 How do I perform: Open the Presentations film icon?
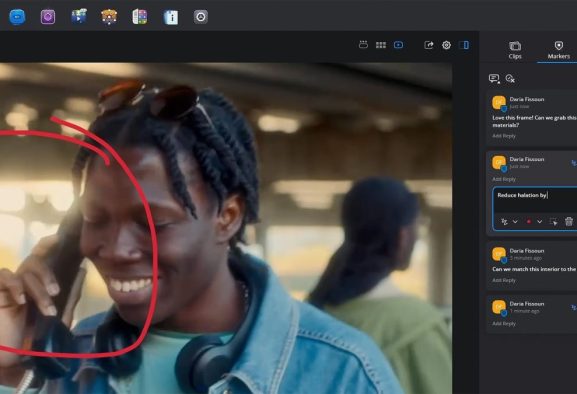tap(79, 17)
